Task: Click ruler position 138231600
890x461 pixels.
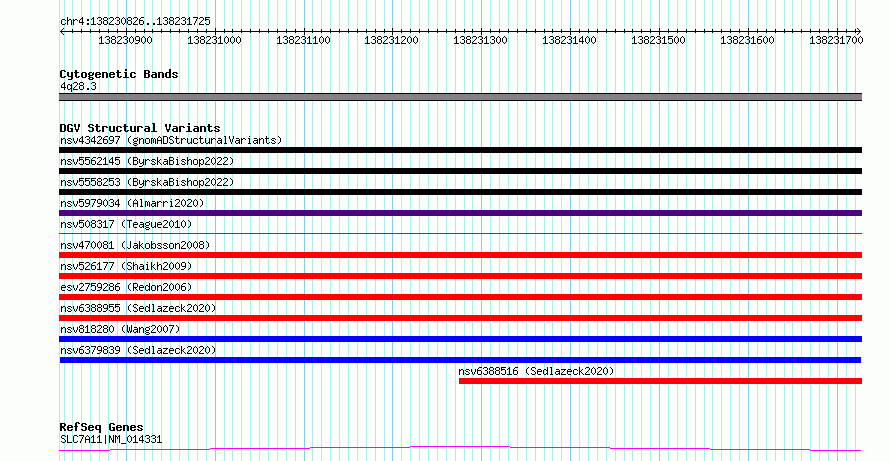Action: click(x=747, y=40)
